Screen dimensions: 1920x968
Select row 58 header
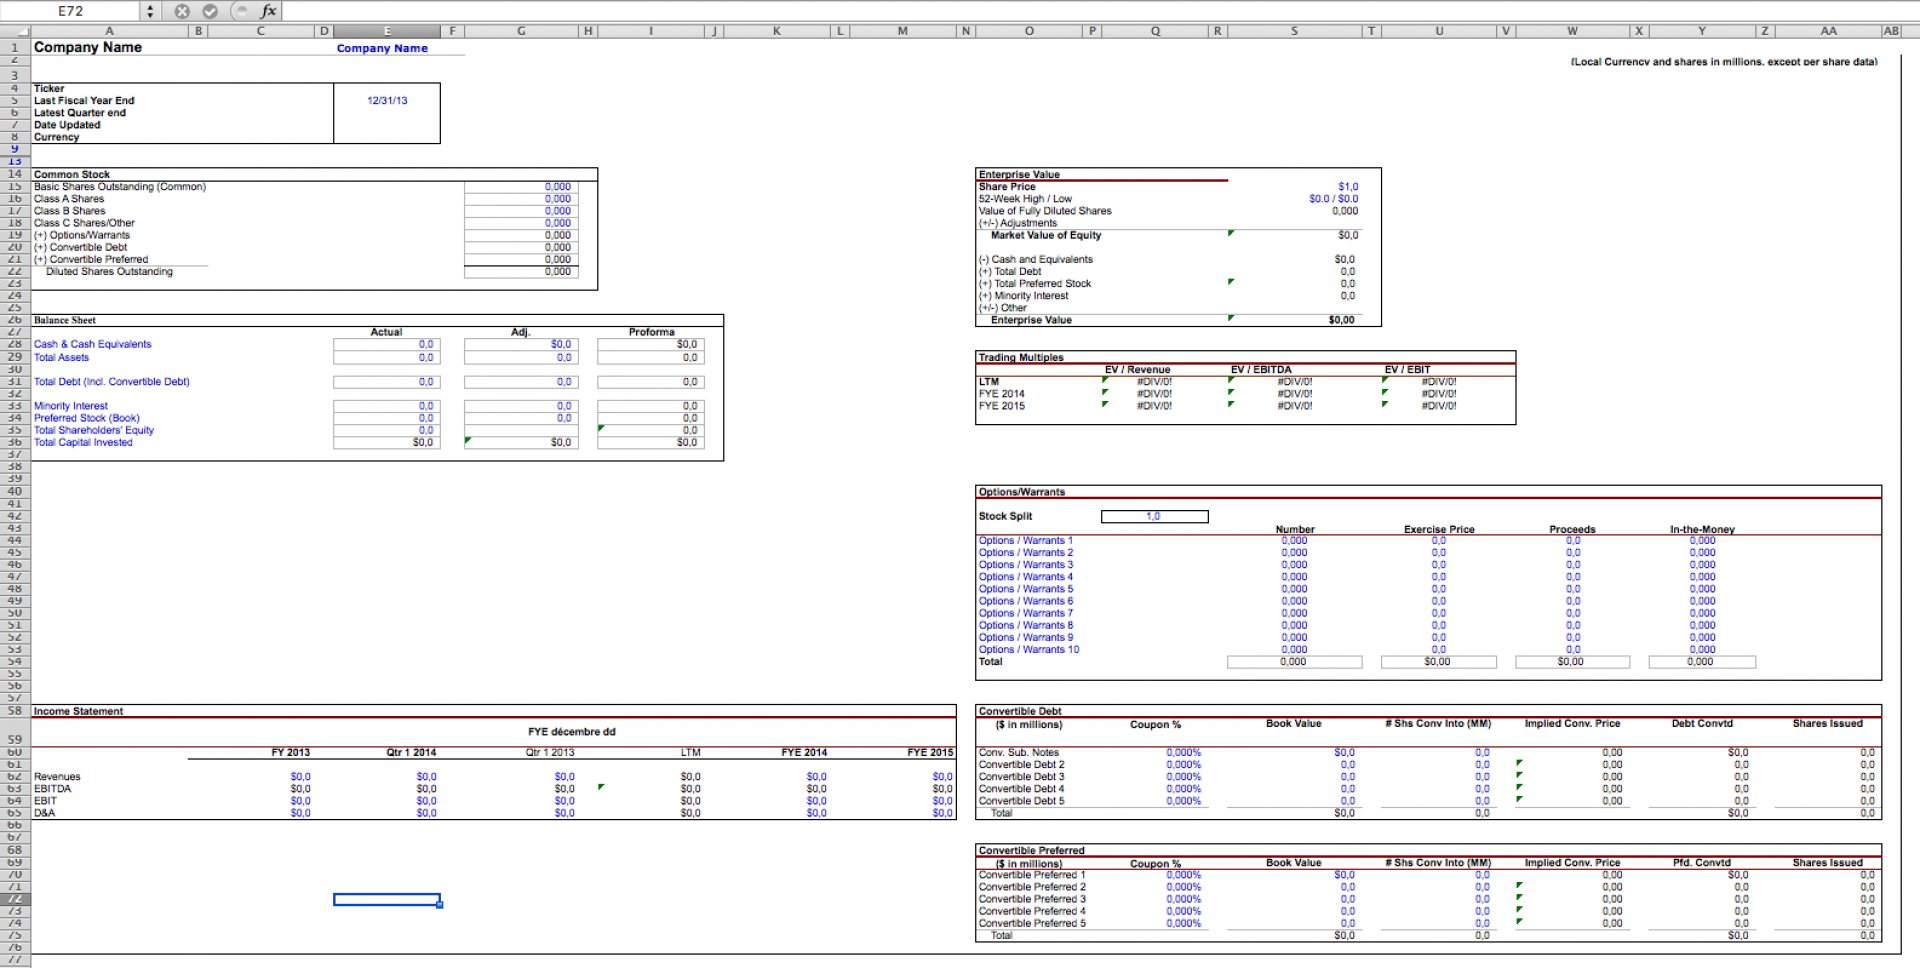coord(15,711)
